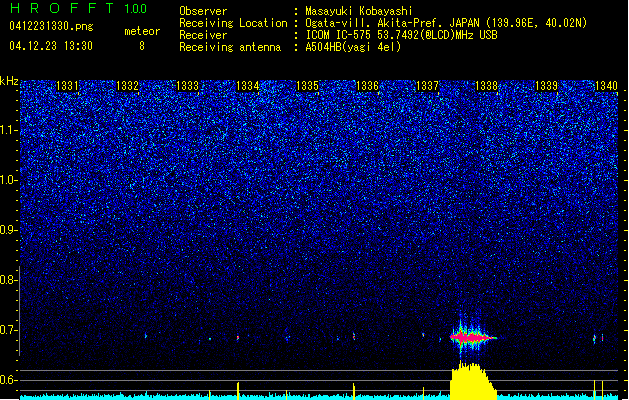Click the 04.12.23 13:30 date stamp

(x=51, y=46)
